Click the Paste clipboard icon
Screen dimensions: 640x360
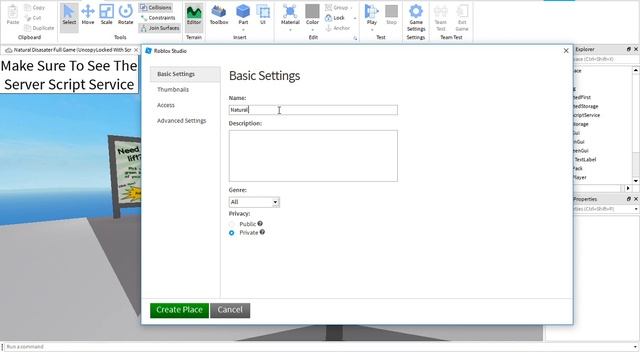(13, 15)
